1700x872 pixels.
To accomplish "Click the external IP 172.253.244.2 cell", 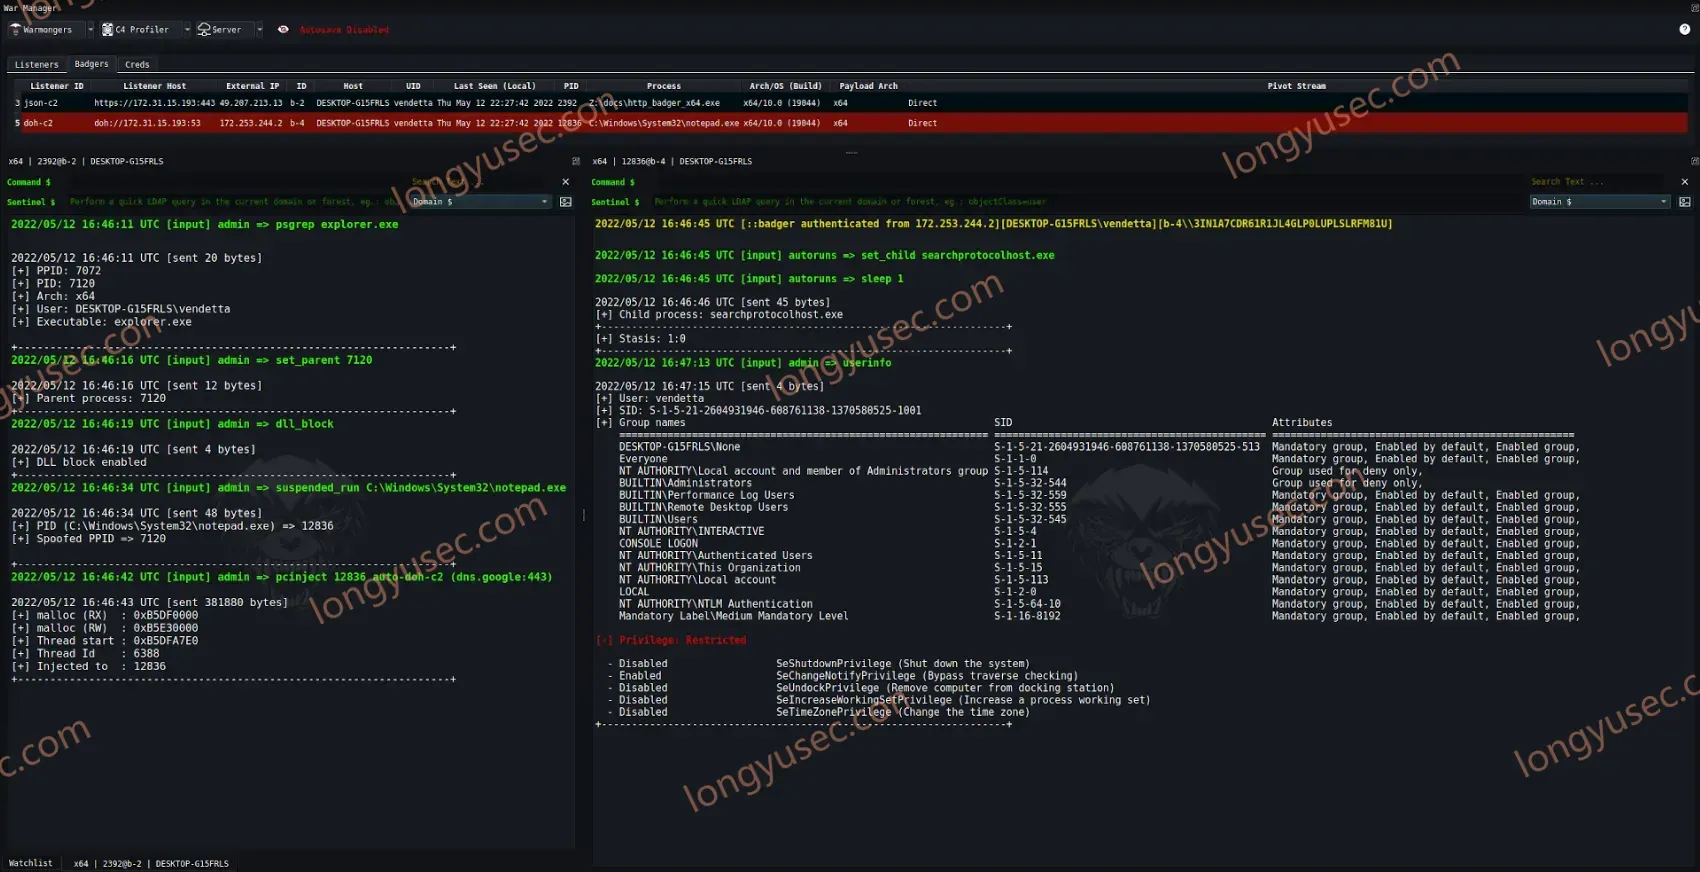I will click(251, 123).
